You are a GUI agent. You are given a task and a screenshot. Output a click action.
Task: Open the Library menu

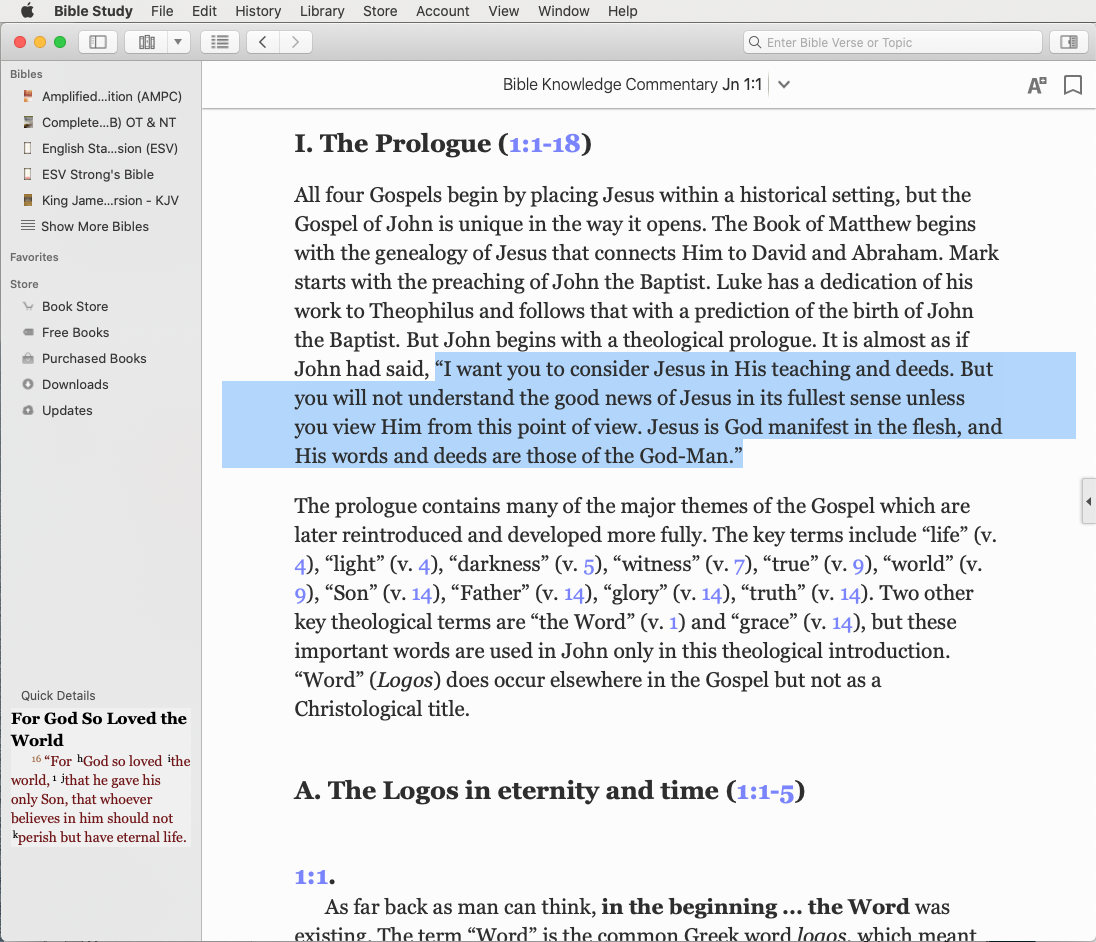click(322, 11)
